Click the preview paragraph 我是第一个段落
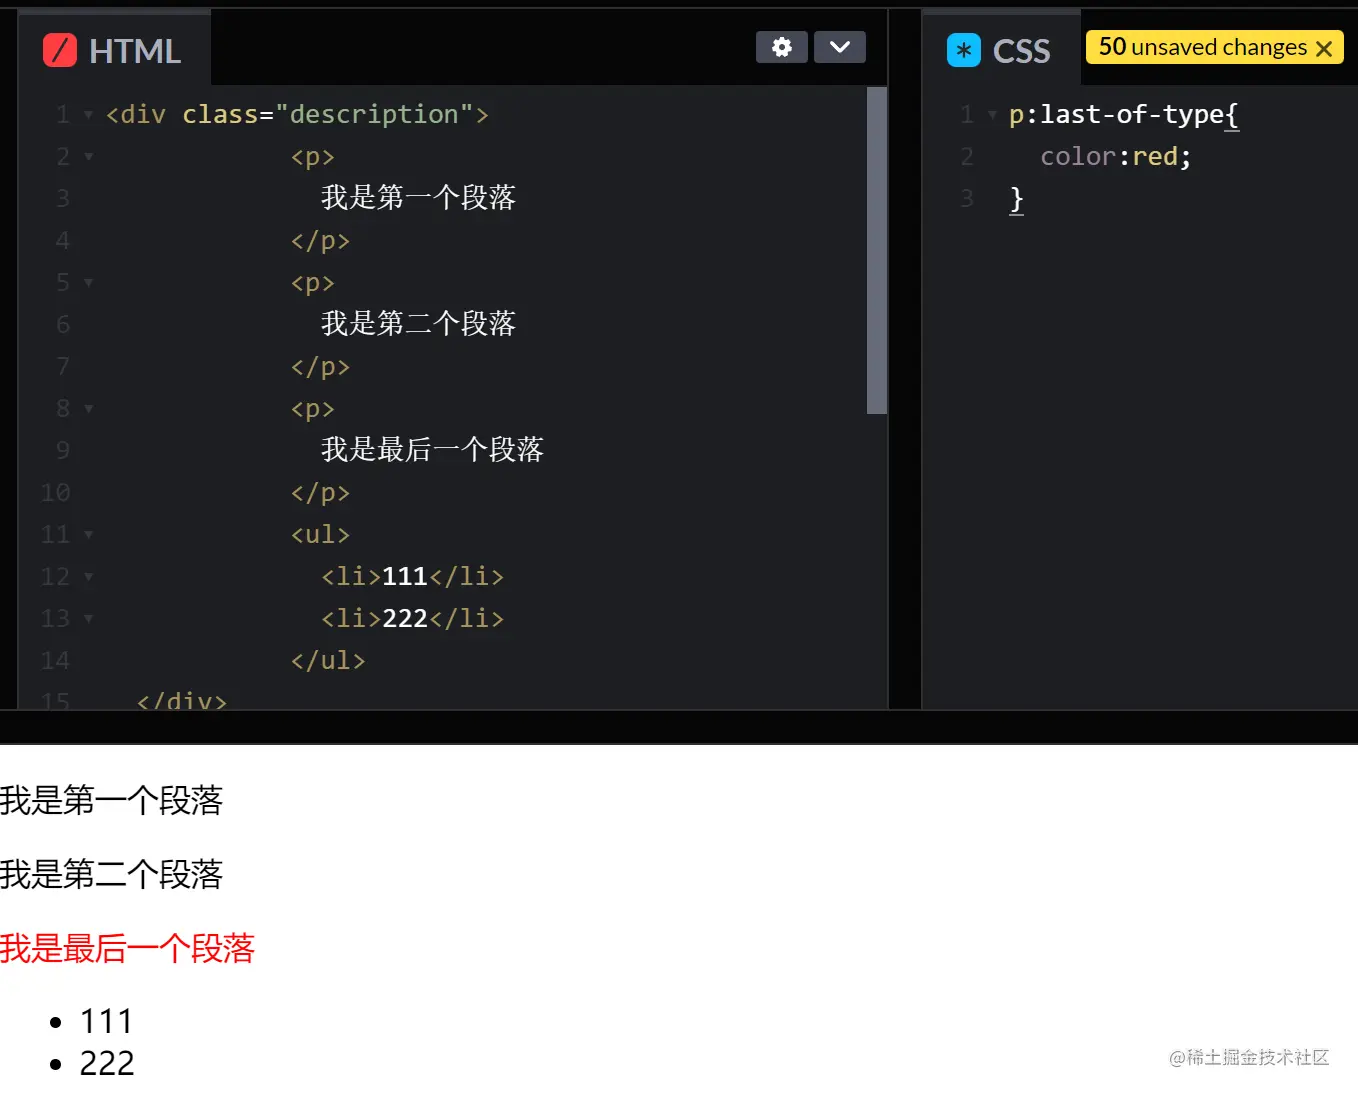This screenshot has width=1358, height=1096. [111, 800]
